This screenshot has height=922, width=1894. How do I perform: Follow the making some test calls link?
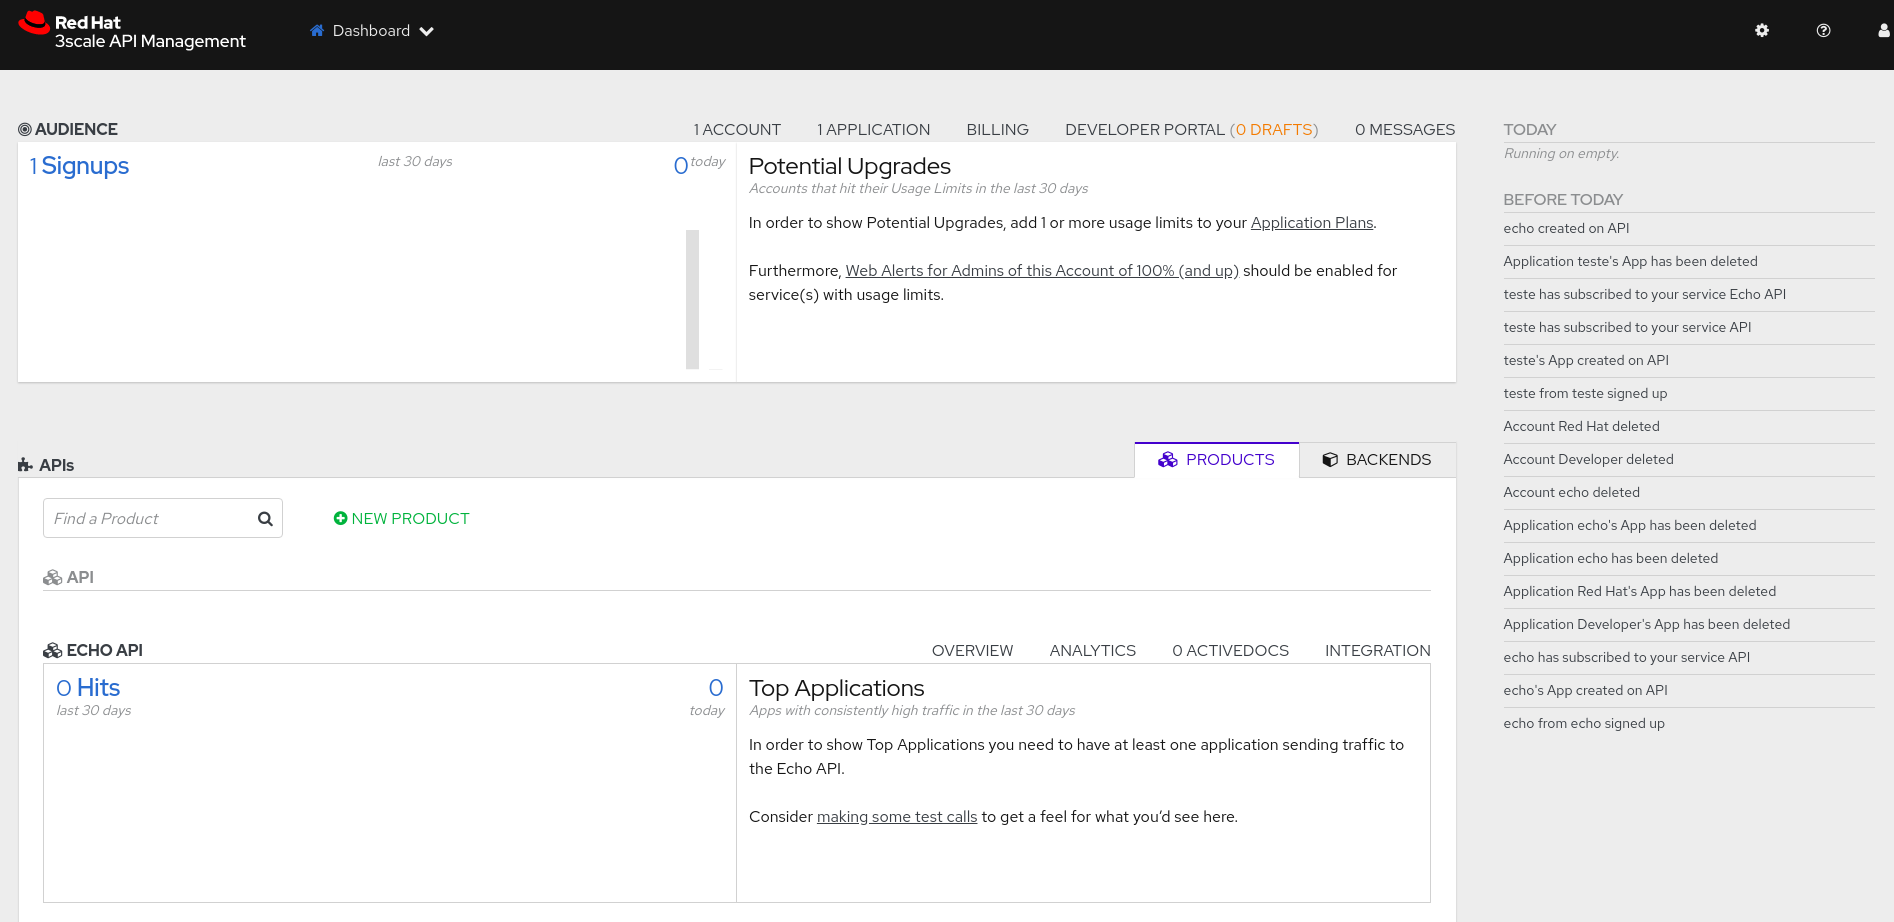pos(897,817)
